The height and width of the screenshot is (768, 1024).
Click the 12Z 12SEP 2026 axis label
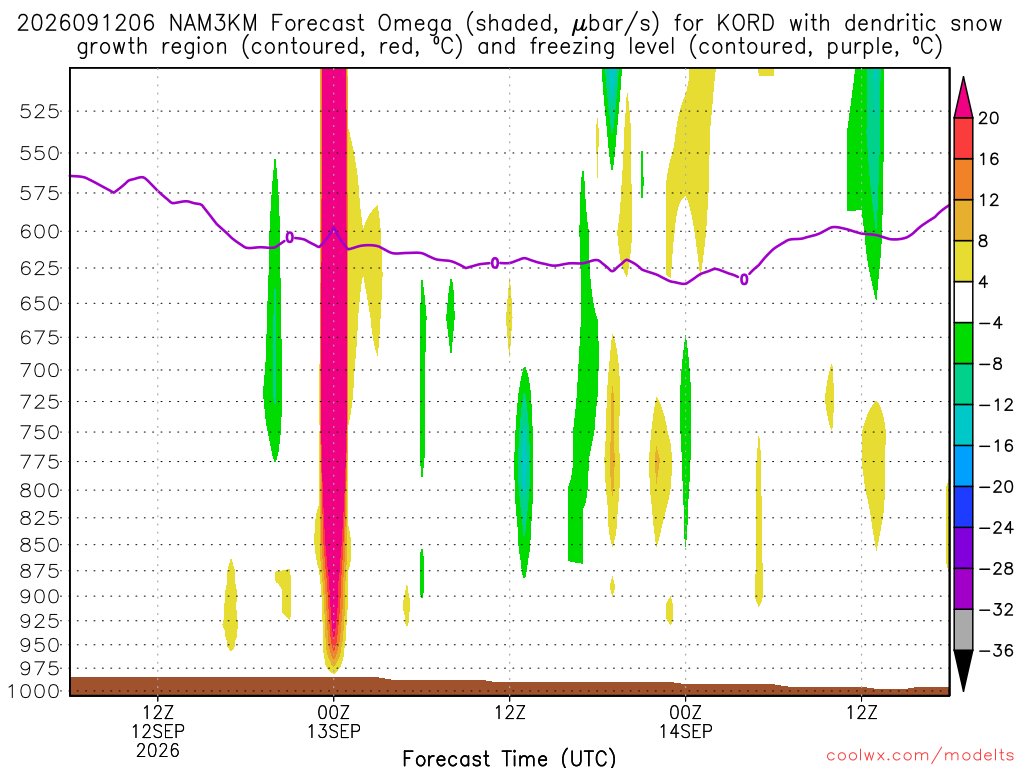(x=158, y=731)
